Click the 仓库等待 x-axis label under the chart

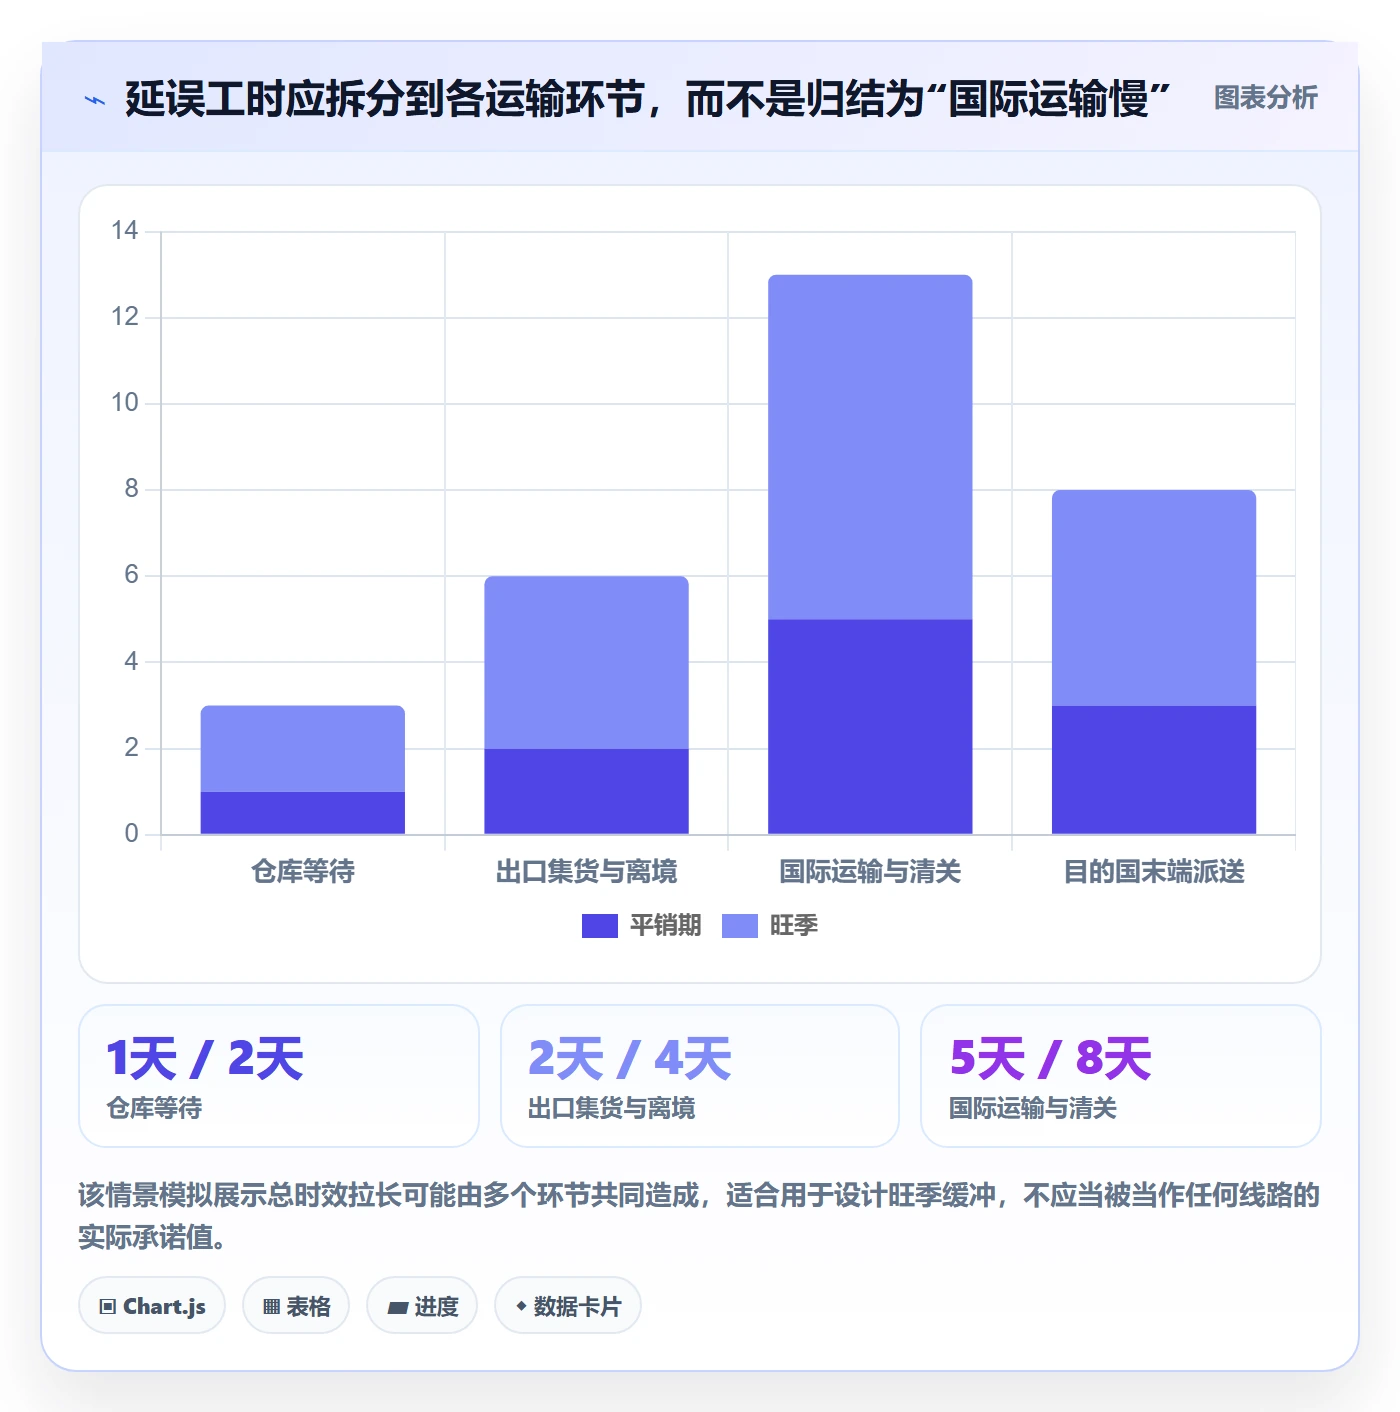(x=303, y=872)
